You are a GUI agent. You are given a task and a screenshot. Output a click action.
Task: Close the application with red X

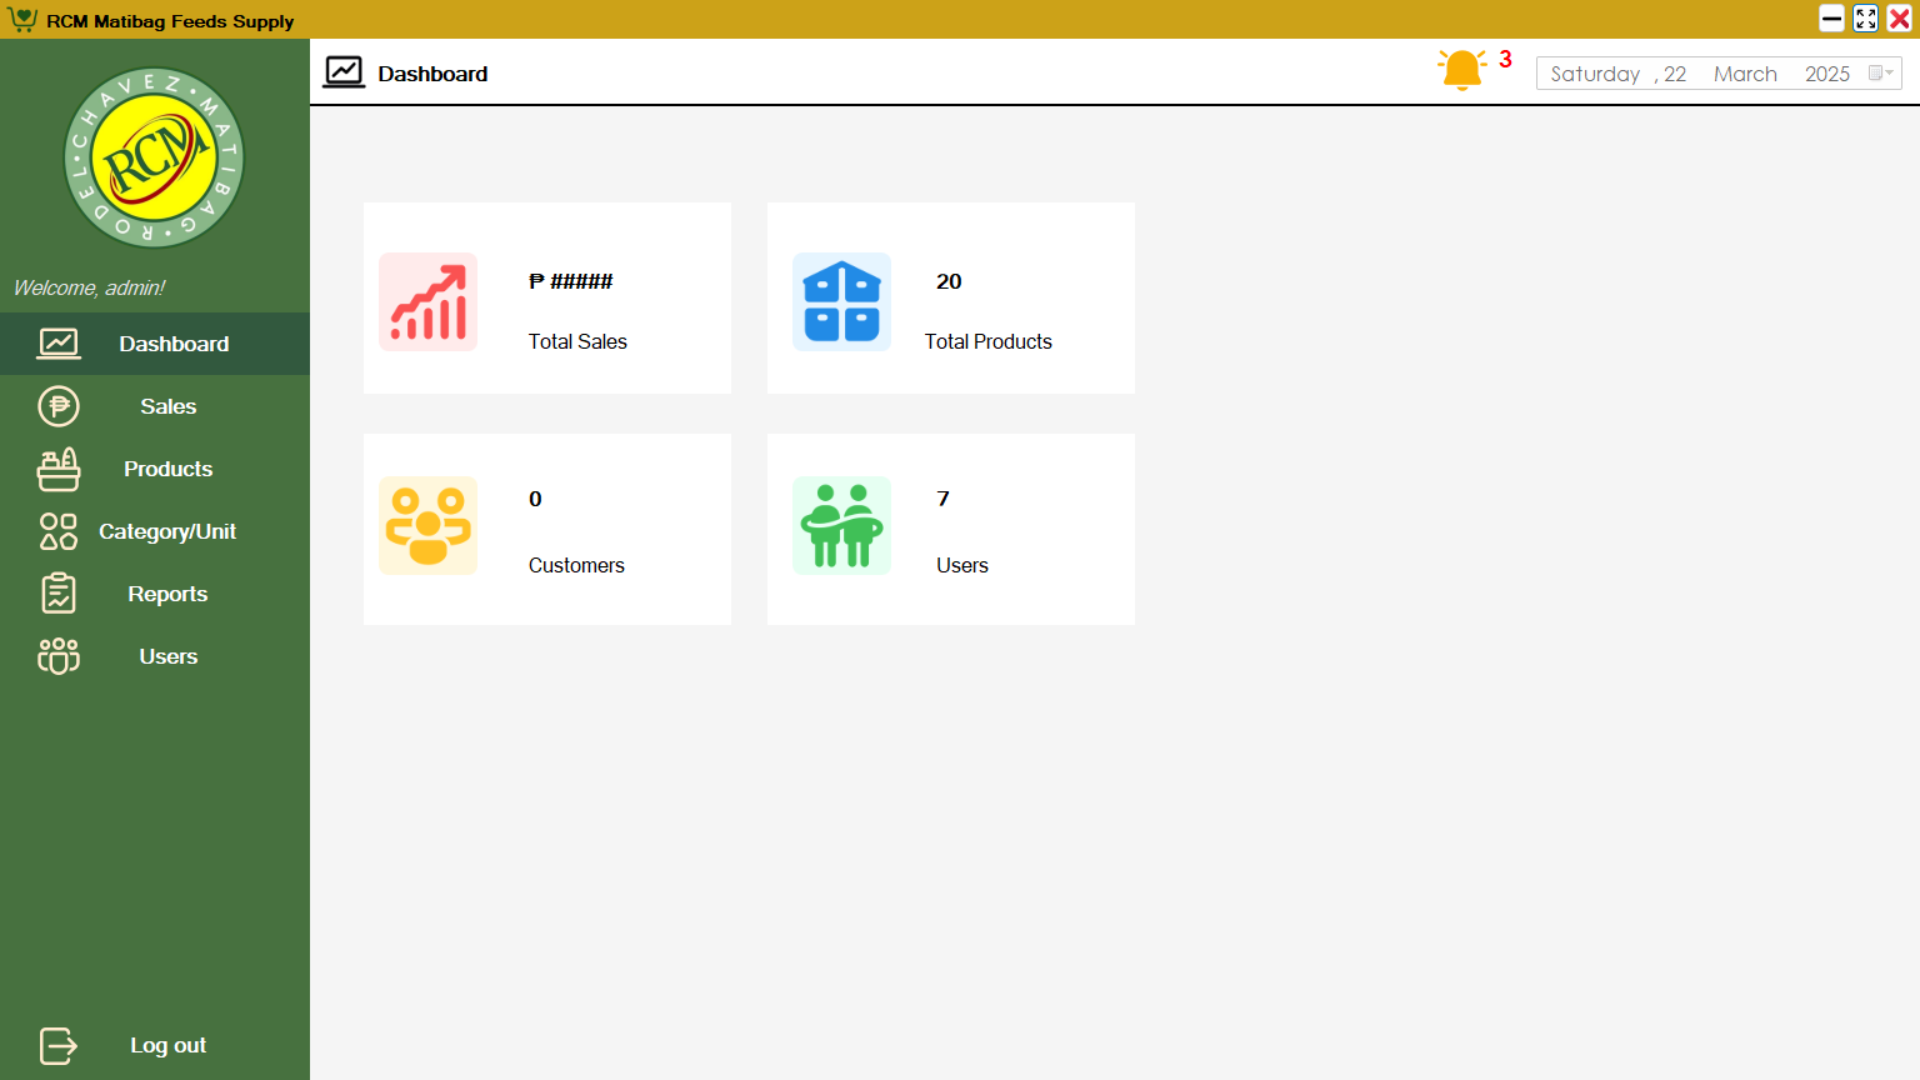coord(1899,18)
